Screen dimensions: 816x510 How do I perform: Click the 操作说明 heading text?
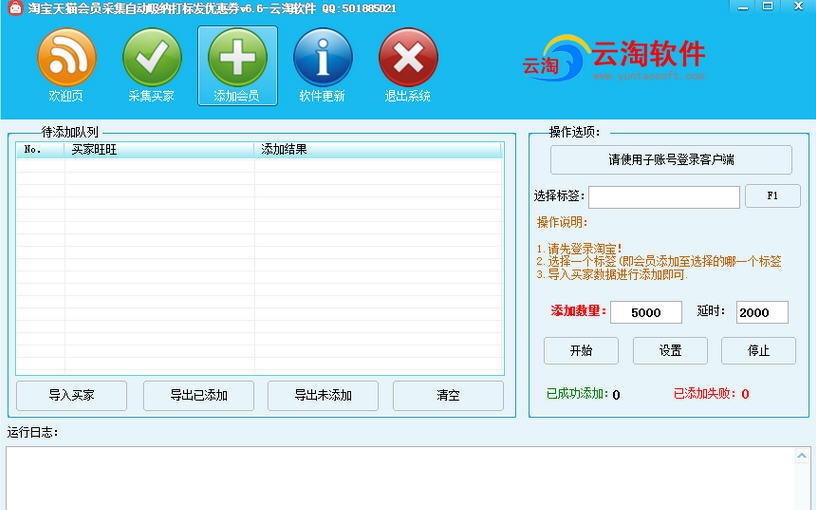click(562, 223)
